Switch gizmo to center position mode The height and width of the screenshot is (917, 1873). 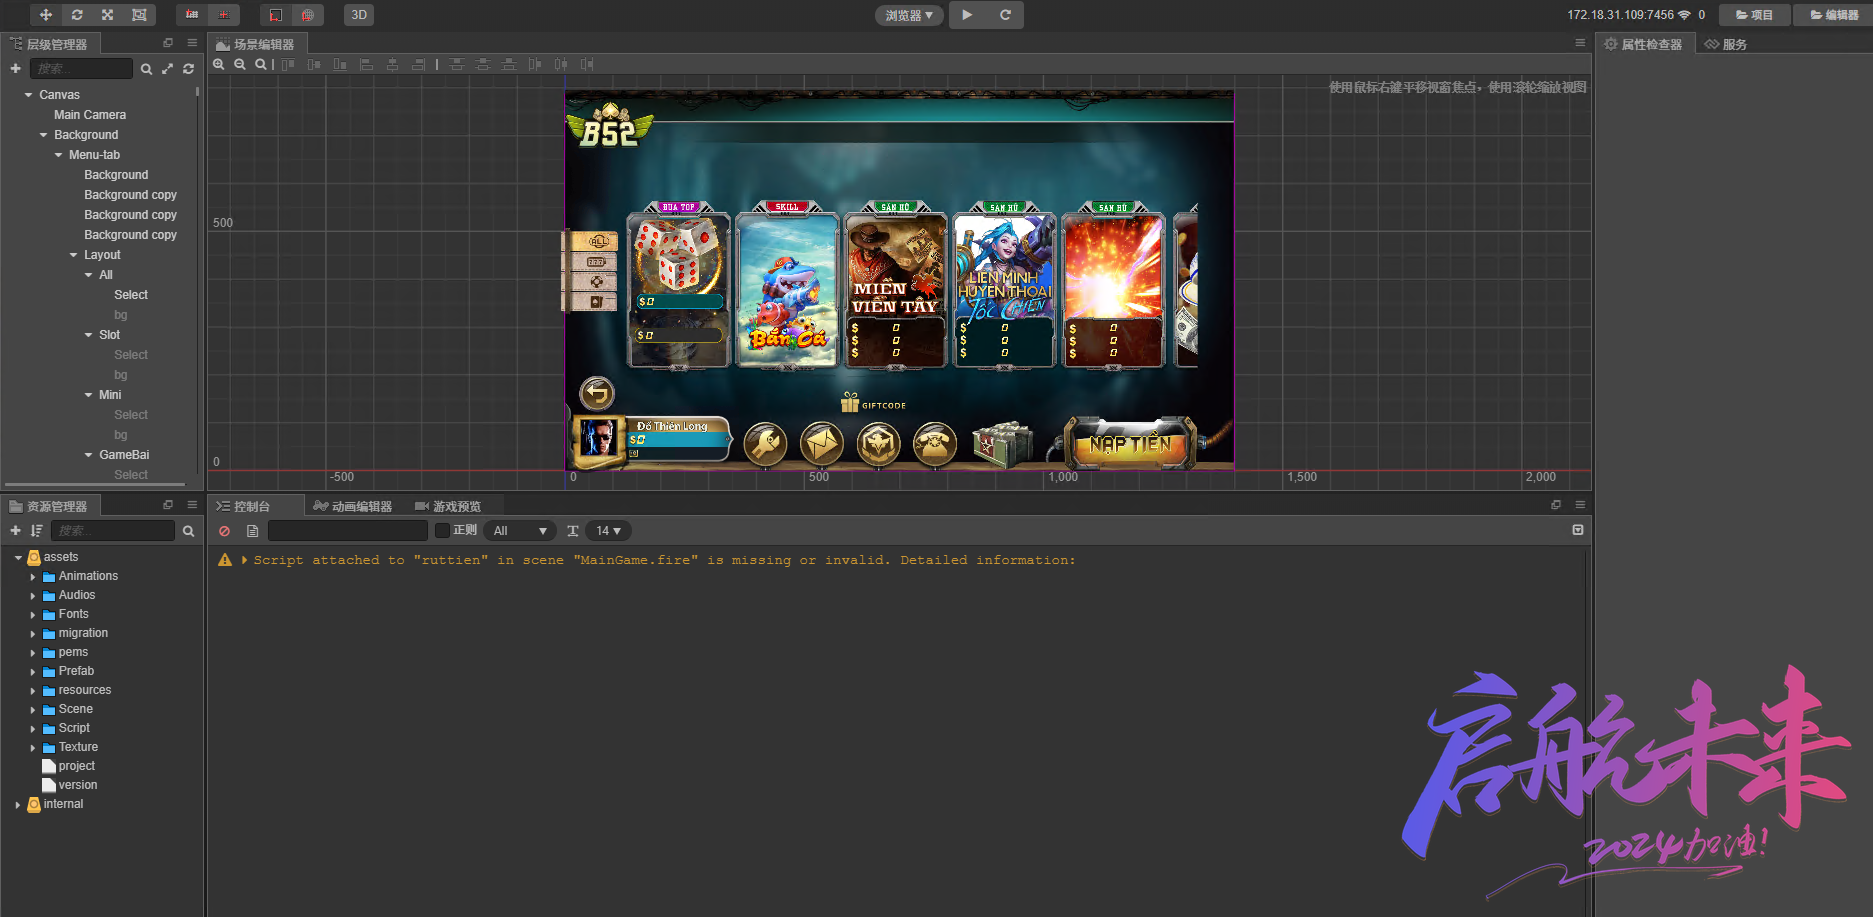[223, 15]
